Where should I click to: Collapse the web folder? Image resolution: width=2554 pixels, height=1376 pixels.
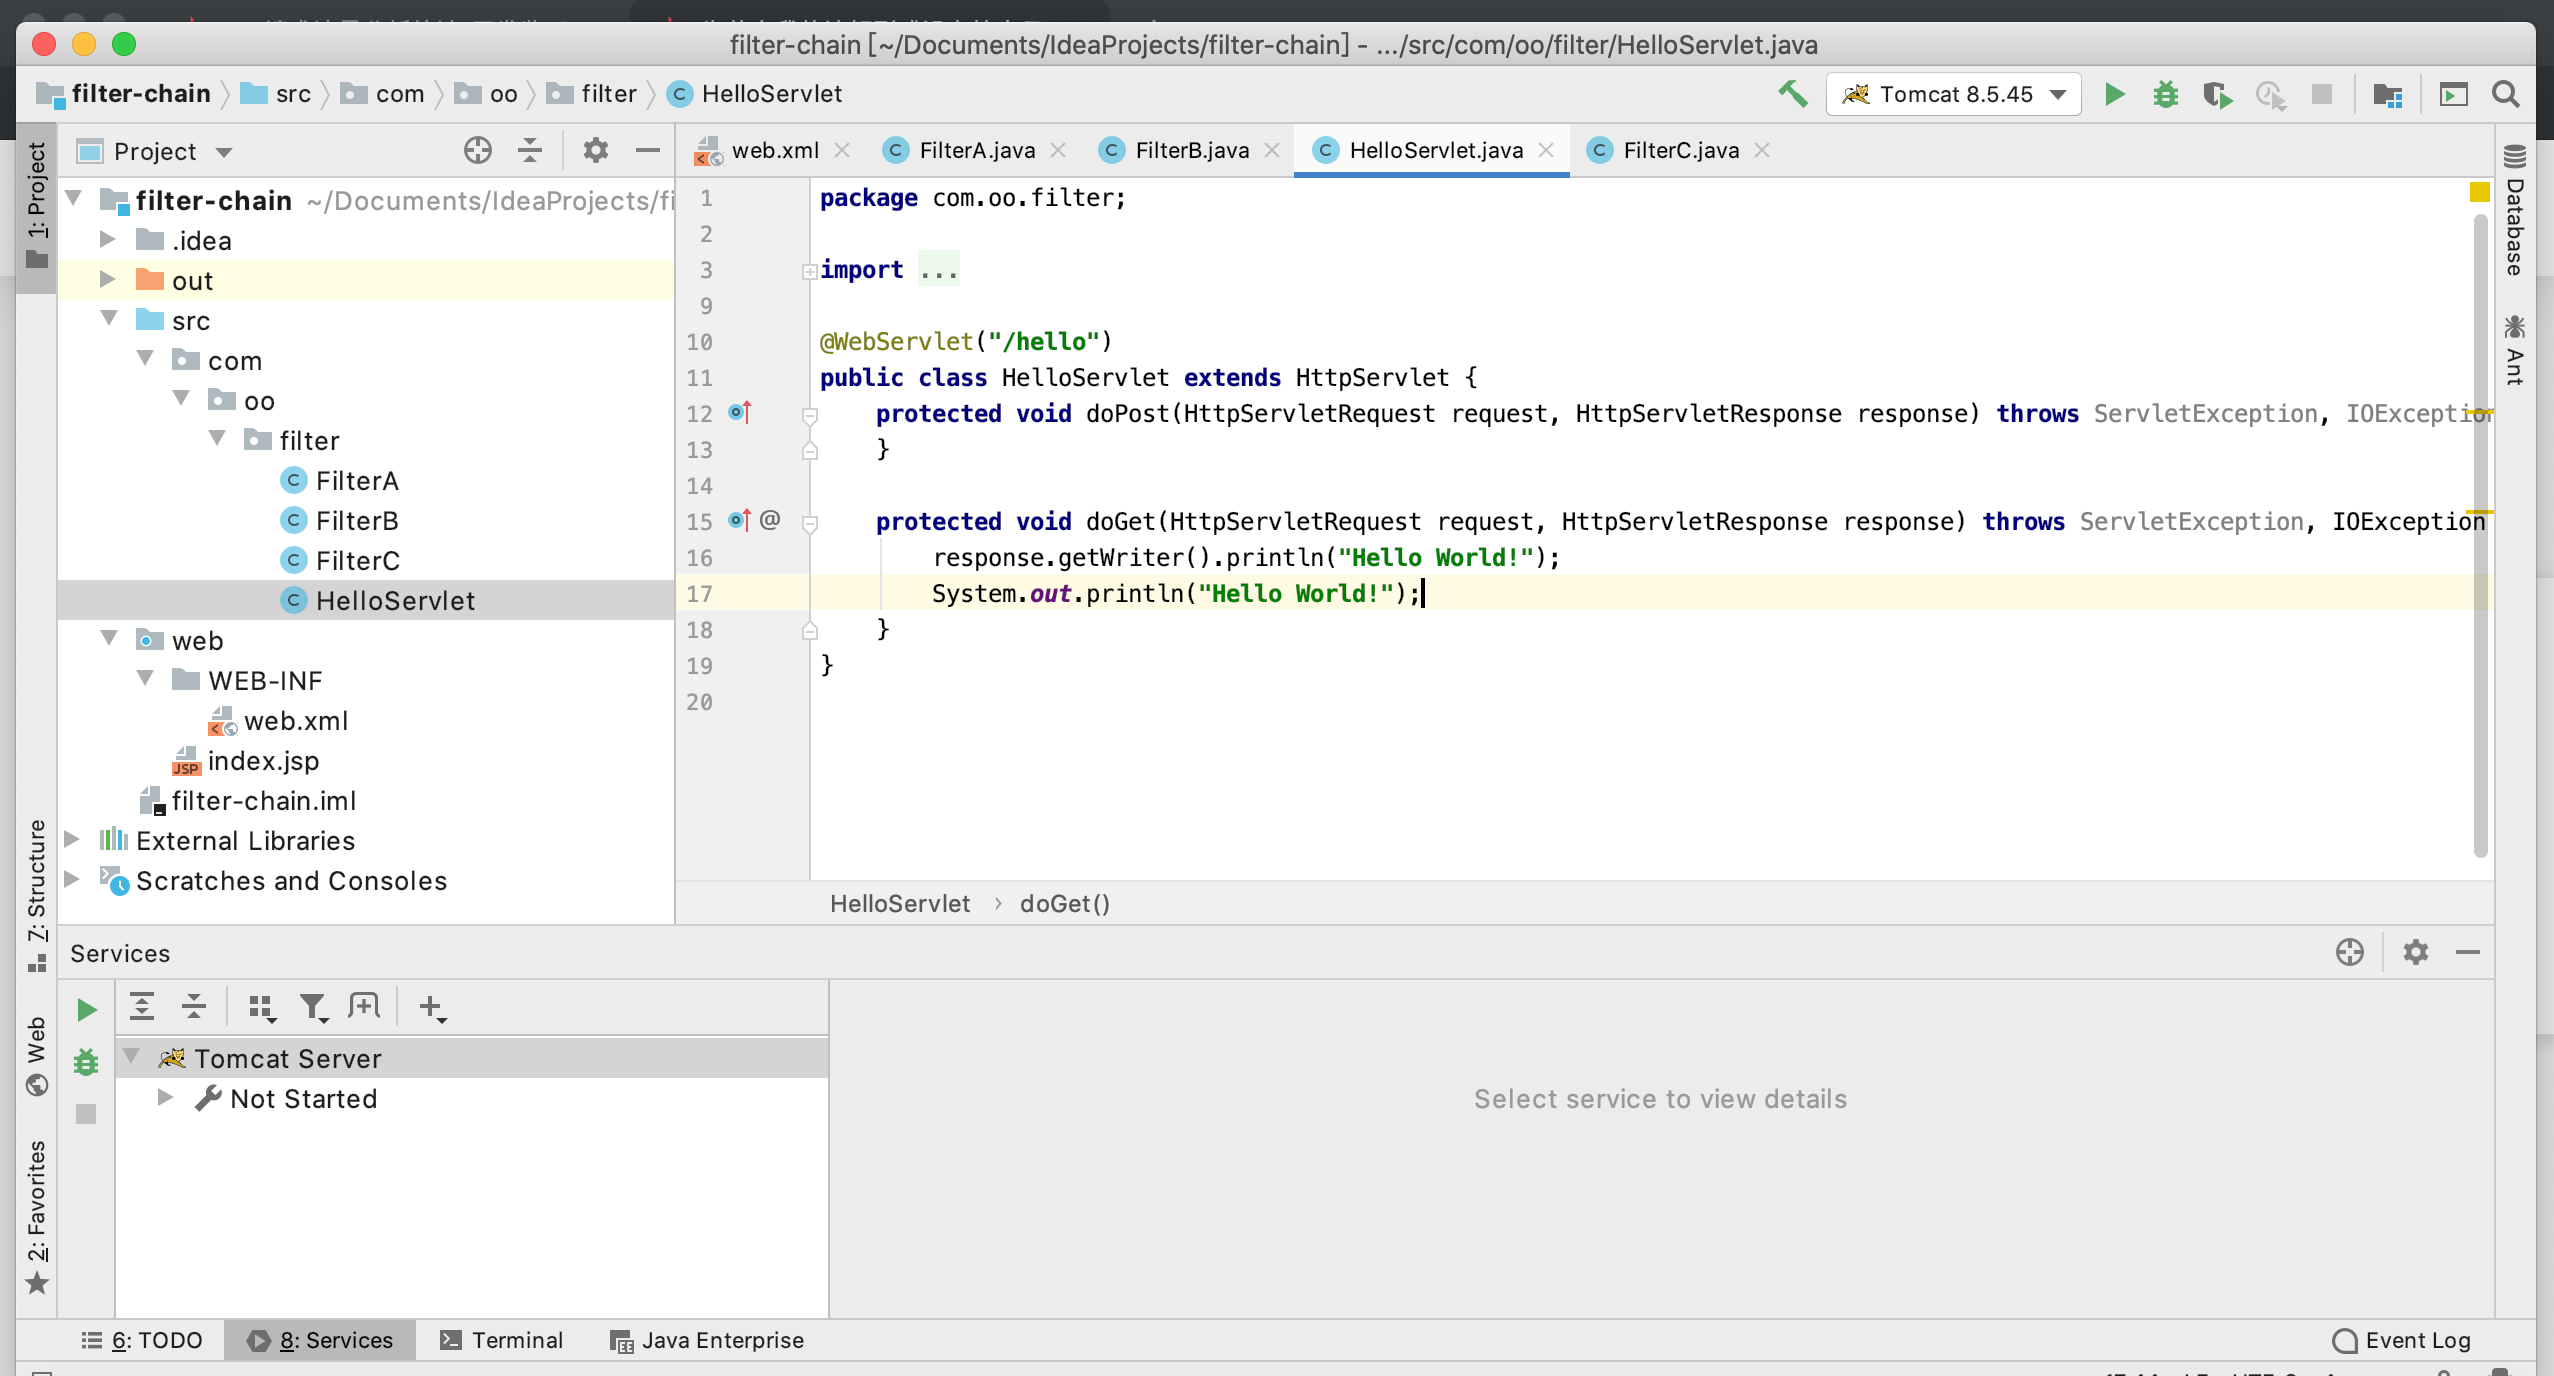pyautogui.click(x=109, y=639)
